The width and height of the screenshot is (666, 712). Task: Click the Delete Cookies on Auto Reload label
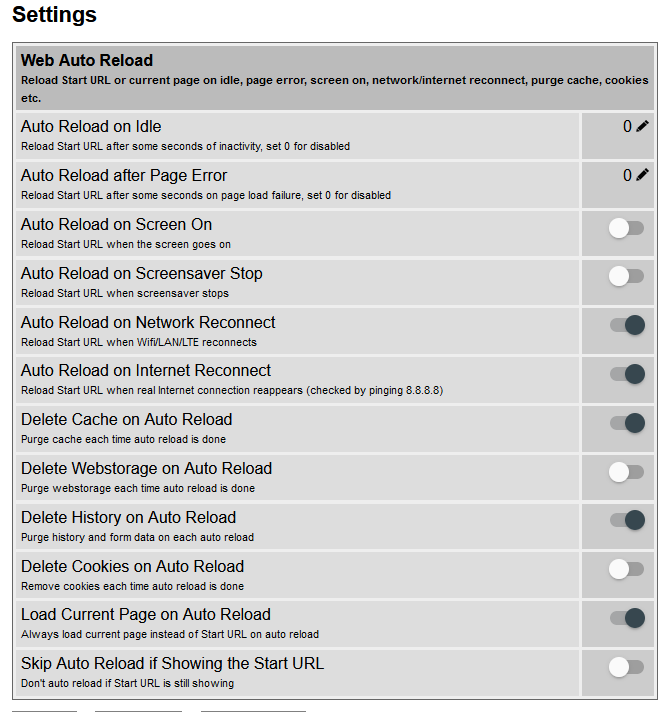tap(132, 566)
